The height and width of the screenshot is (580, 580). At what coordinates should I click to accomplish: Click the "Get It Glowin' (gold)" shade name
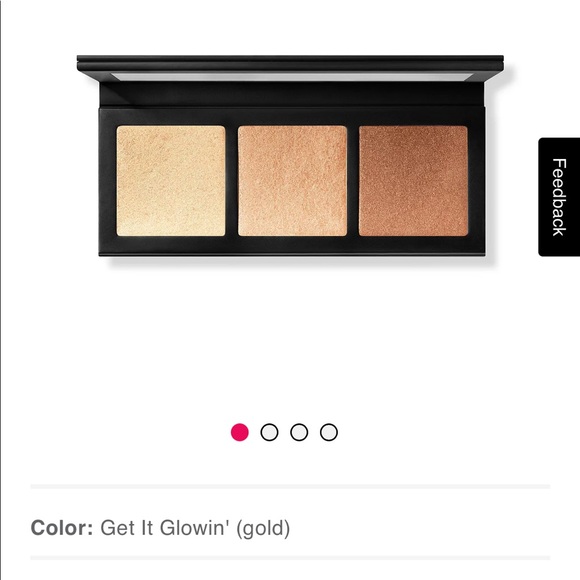pos(195,528)
